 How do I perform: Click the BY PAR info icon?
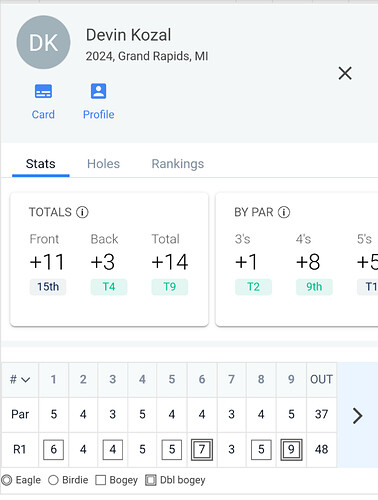coord(284,212)
